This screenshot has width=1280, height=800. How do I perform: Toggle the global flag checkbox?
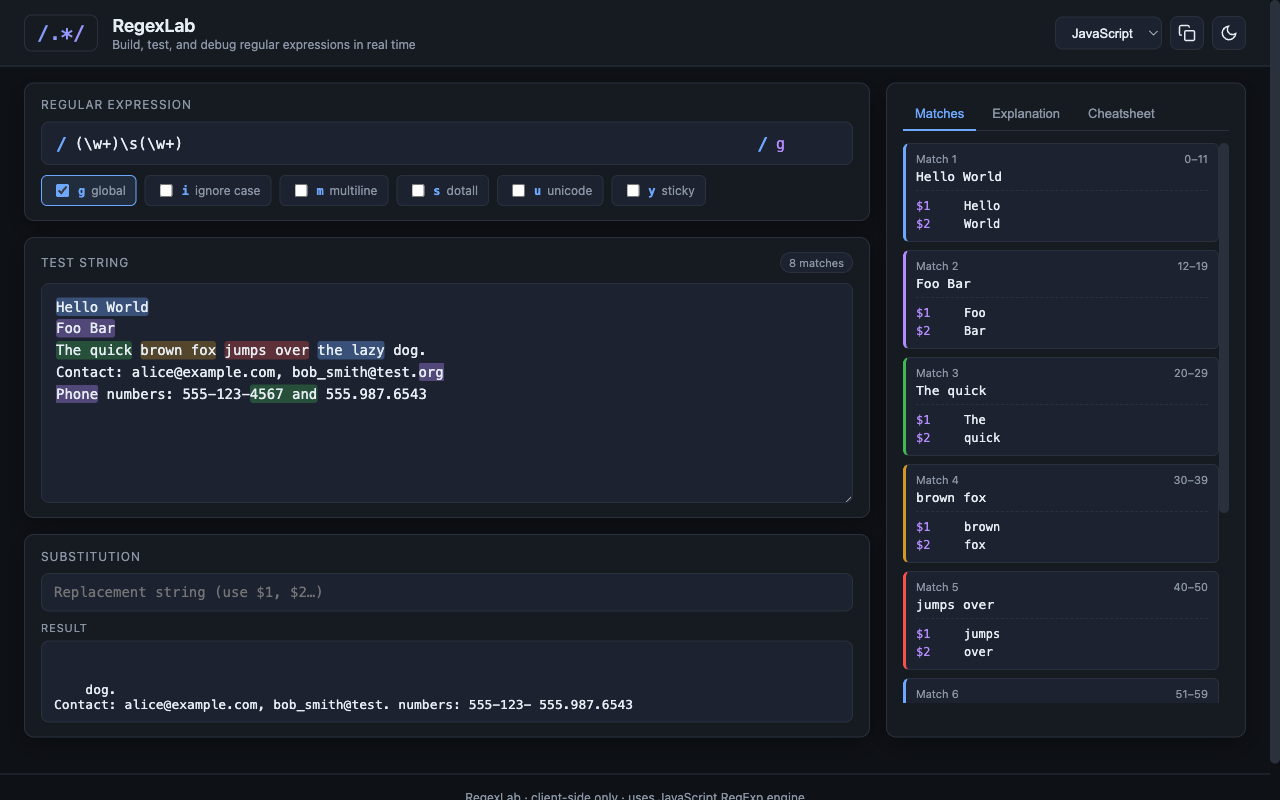(x=63, y=191)
